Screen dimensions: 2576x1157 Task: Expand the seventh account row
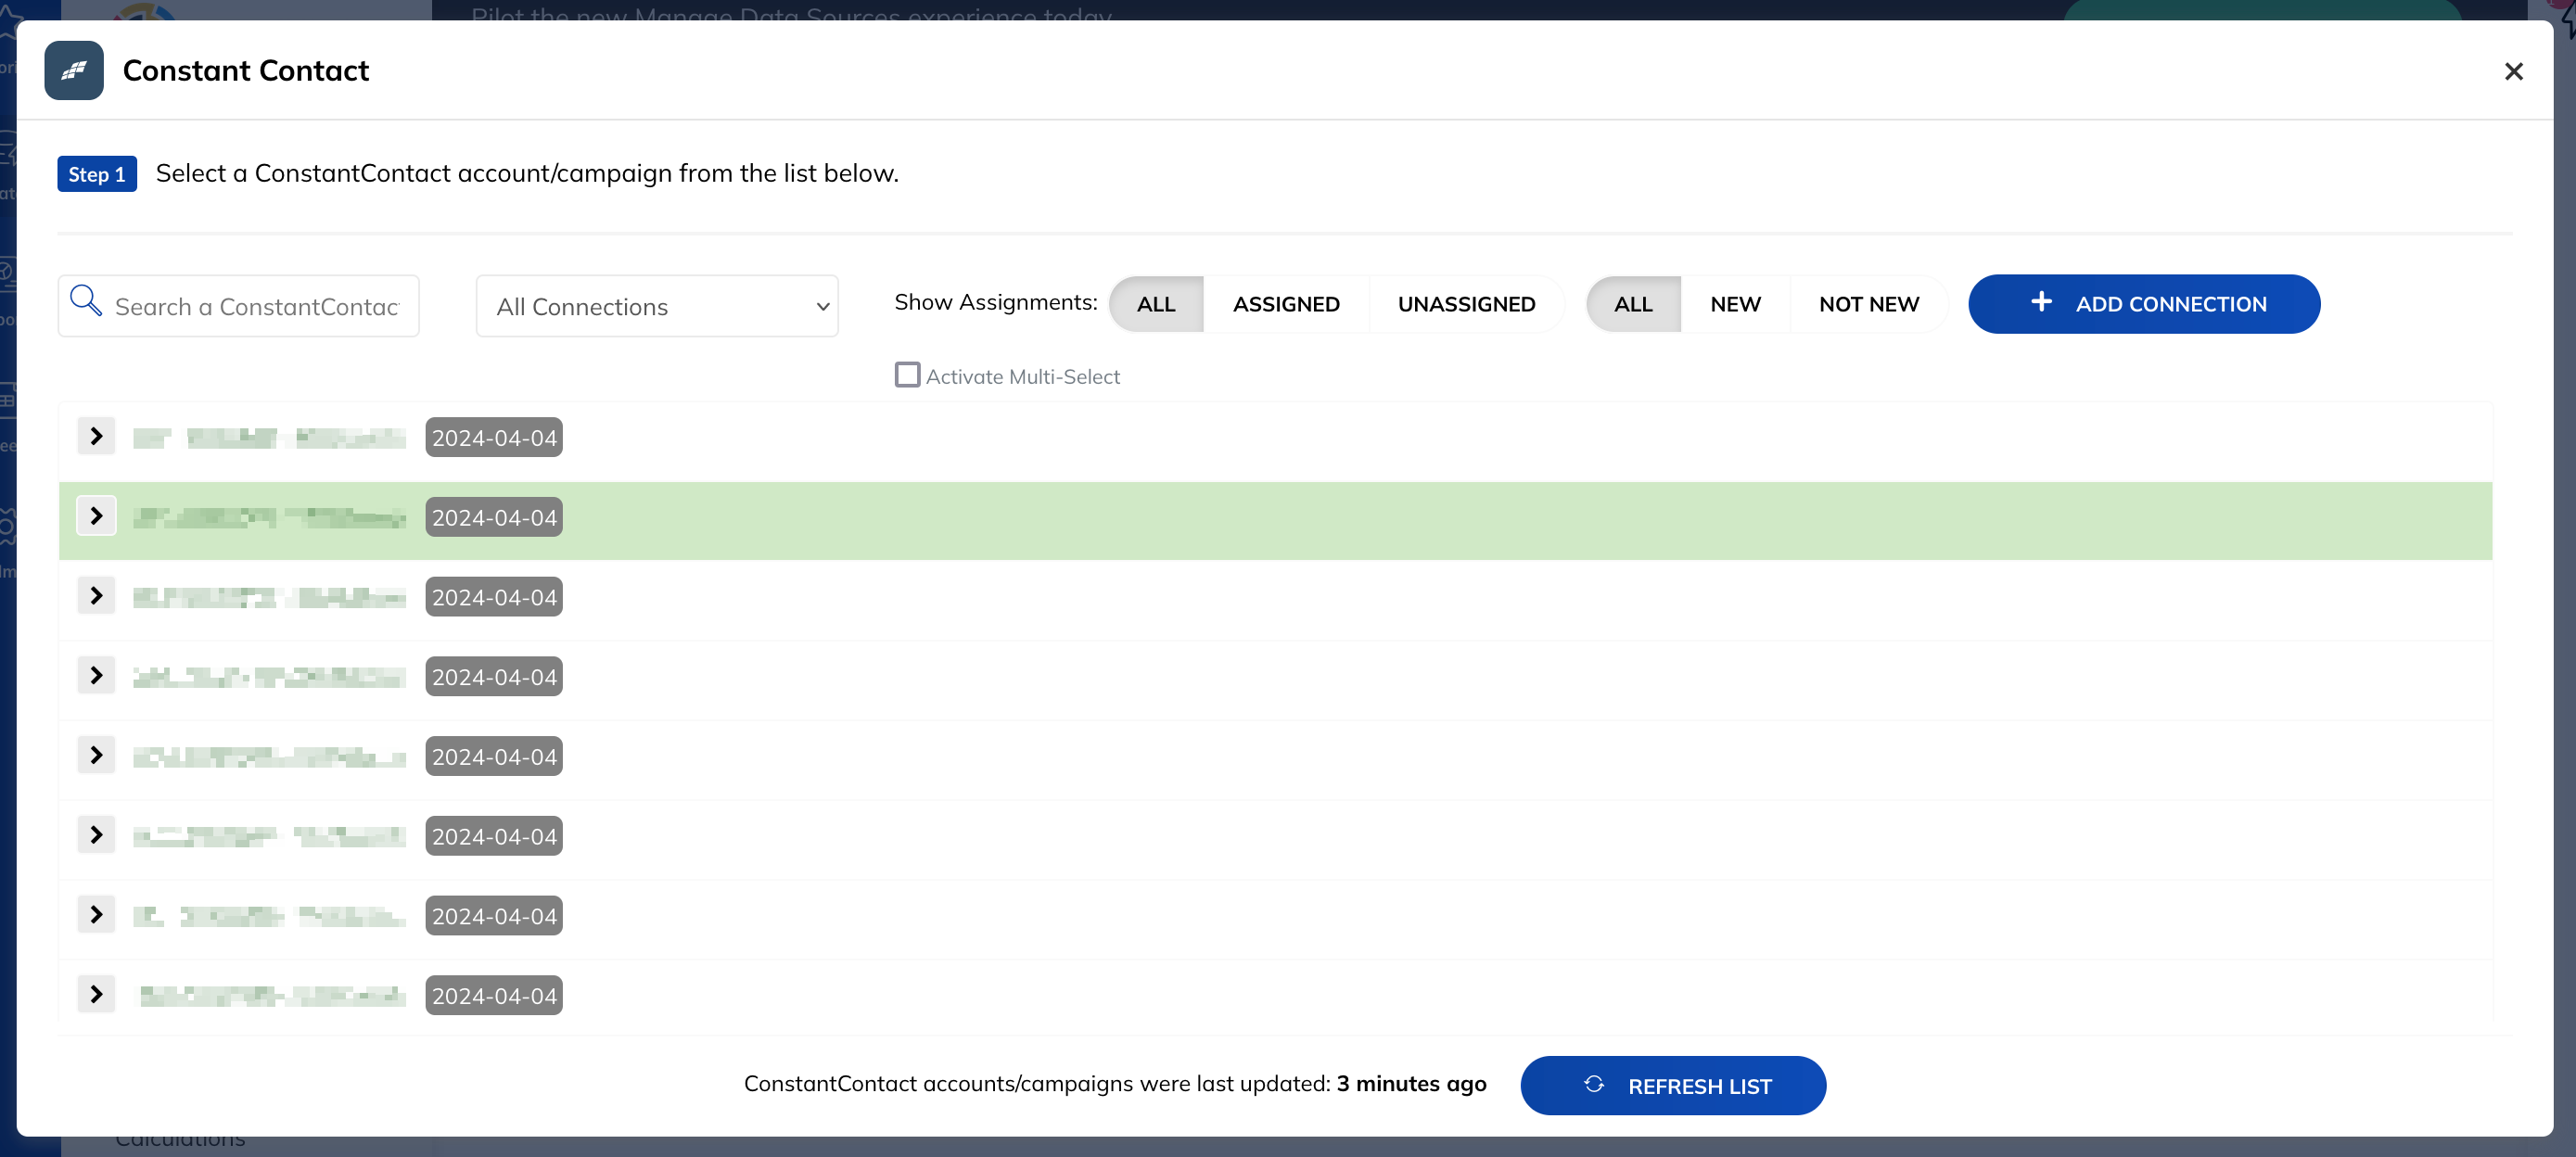pos(96,915)
